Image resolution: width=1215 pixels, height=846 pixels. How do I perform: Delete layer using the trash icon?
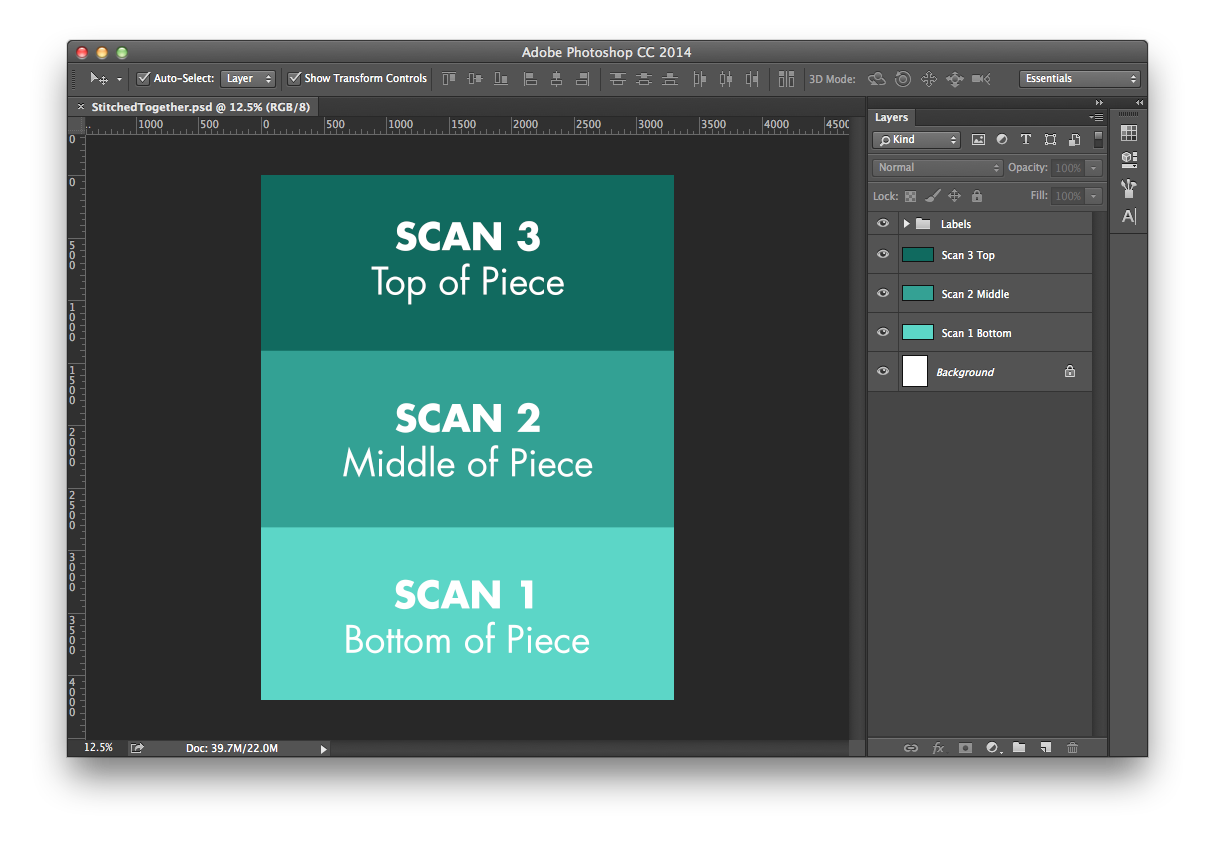coord(1072,747)
